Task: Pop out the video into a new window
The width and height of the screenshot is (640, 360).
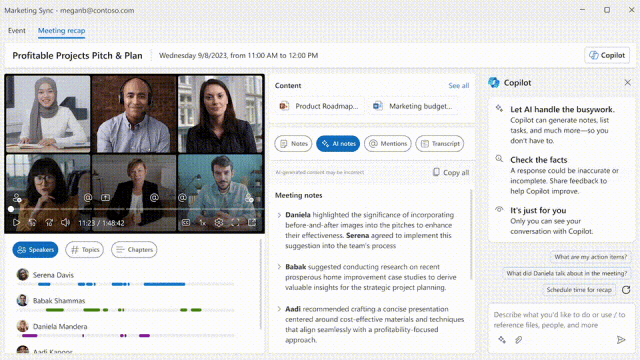Action: [252, 223]
